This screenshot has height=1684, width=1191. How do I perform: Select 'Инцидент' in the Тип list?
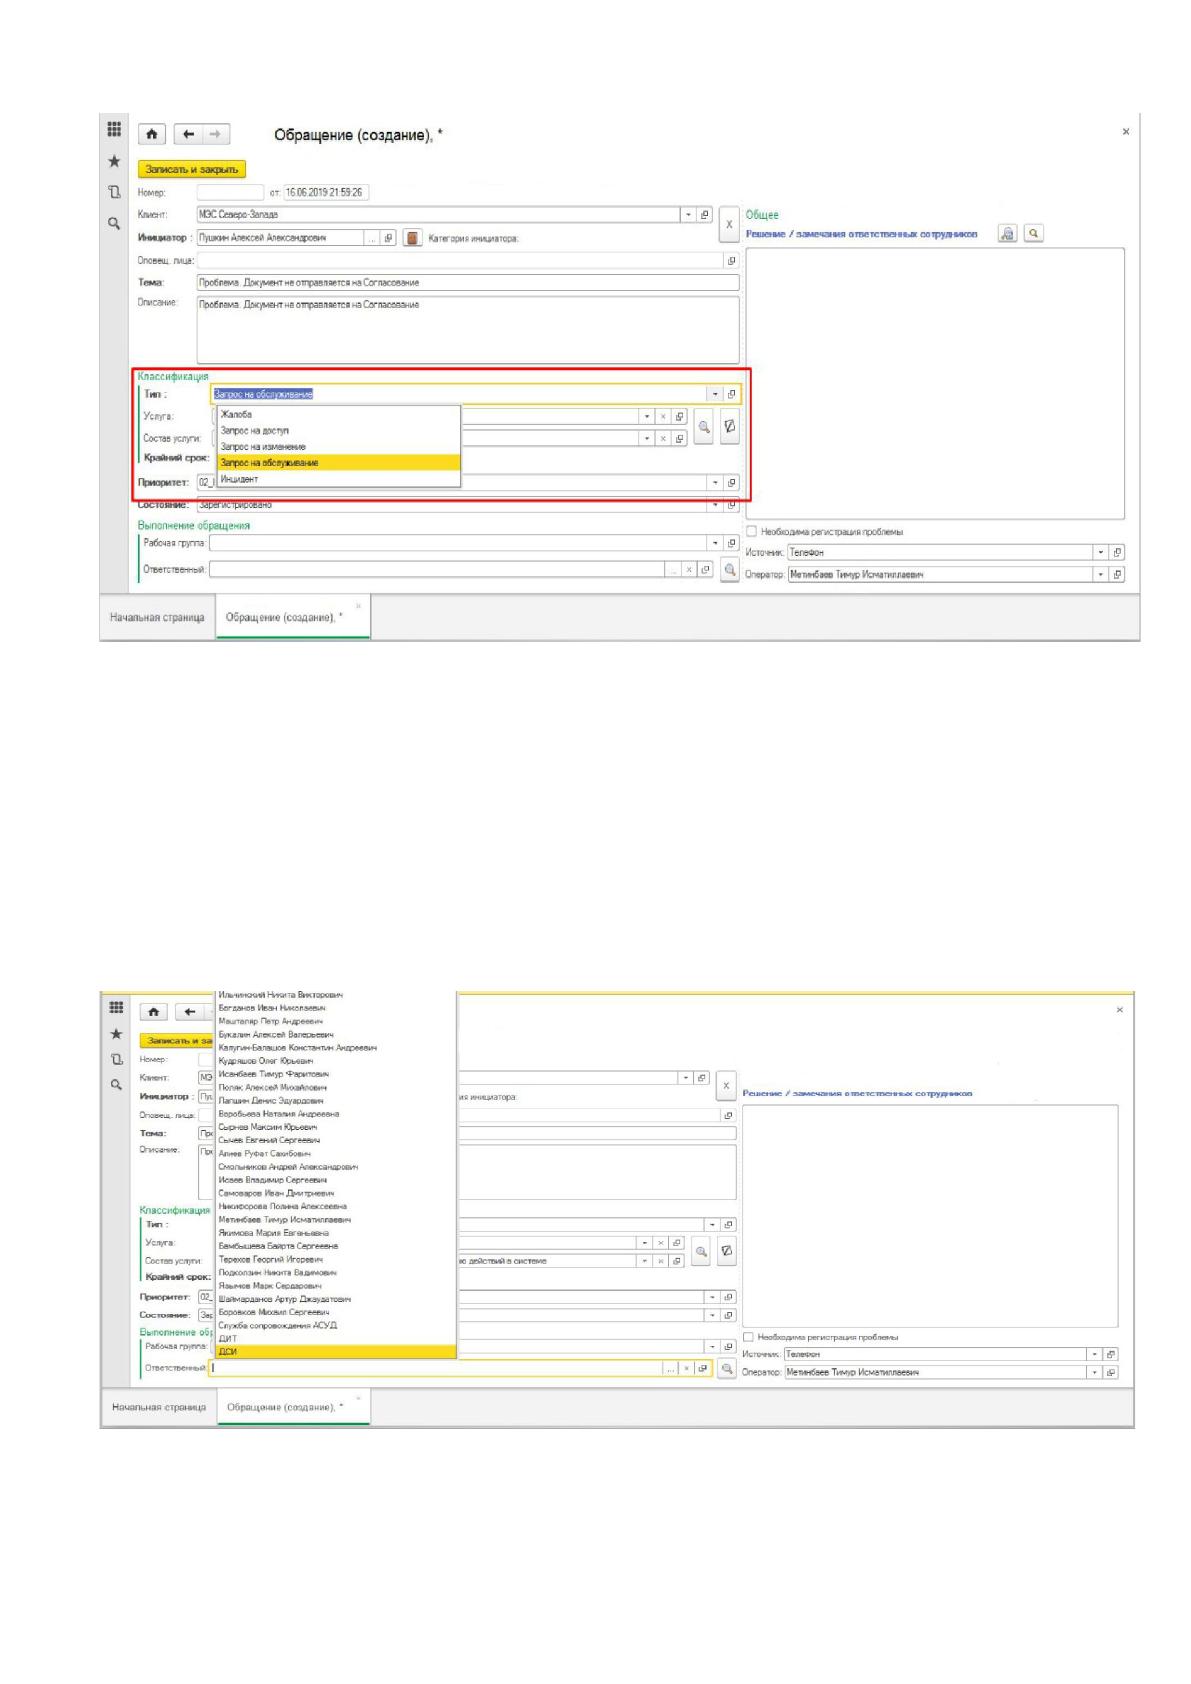[x=239, y=479]
